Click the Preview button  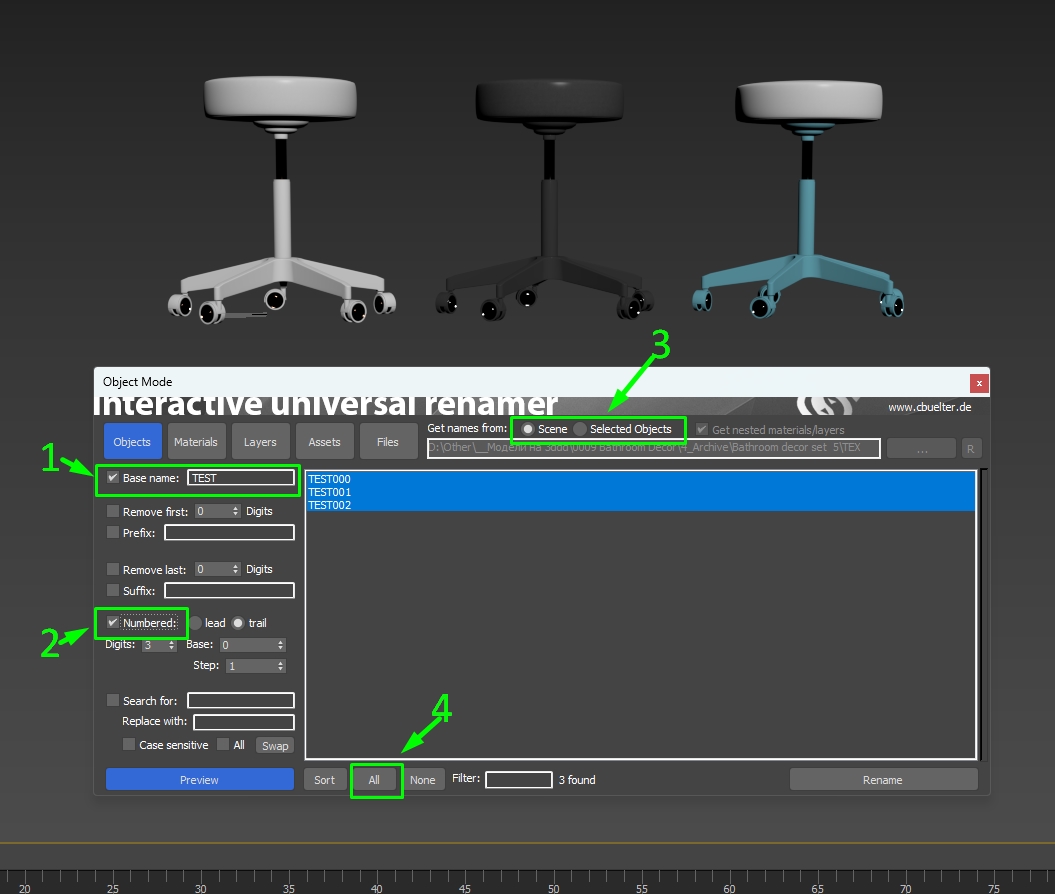tap(199, 780)
